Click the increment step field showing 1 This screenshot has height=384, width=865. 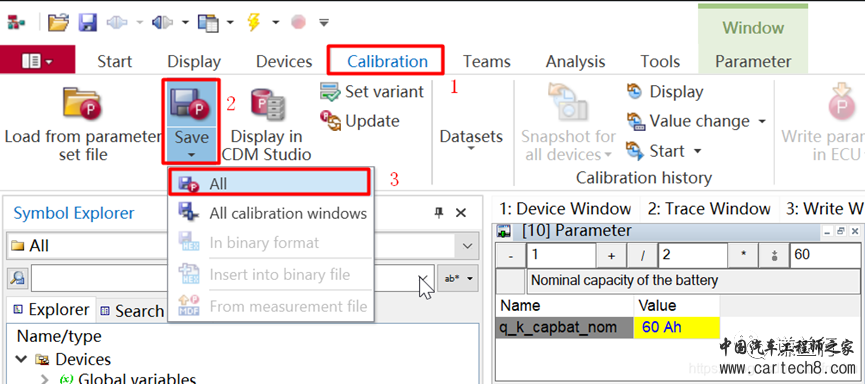(x=561, y=256)
